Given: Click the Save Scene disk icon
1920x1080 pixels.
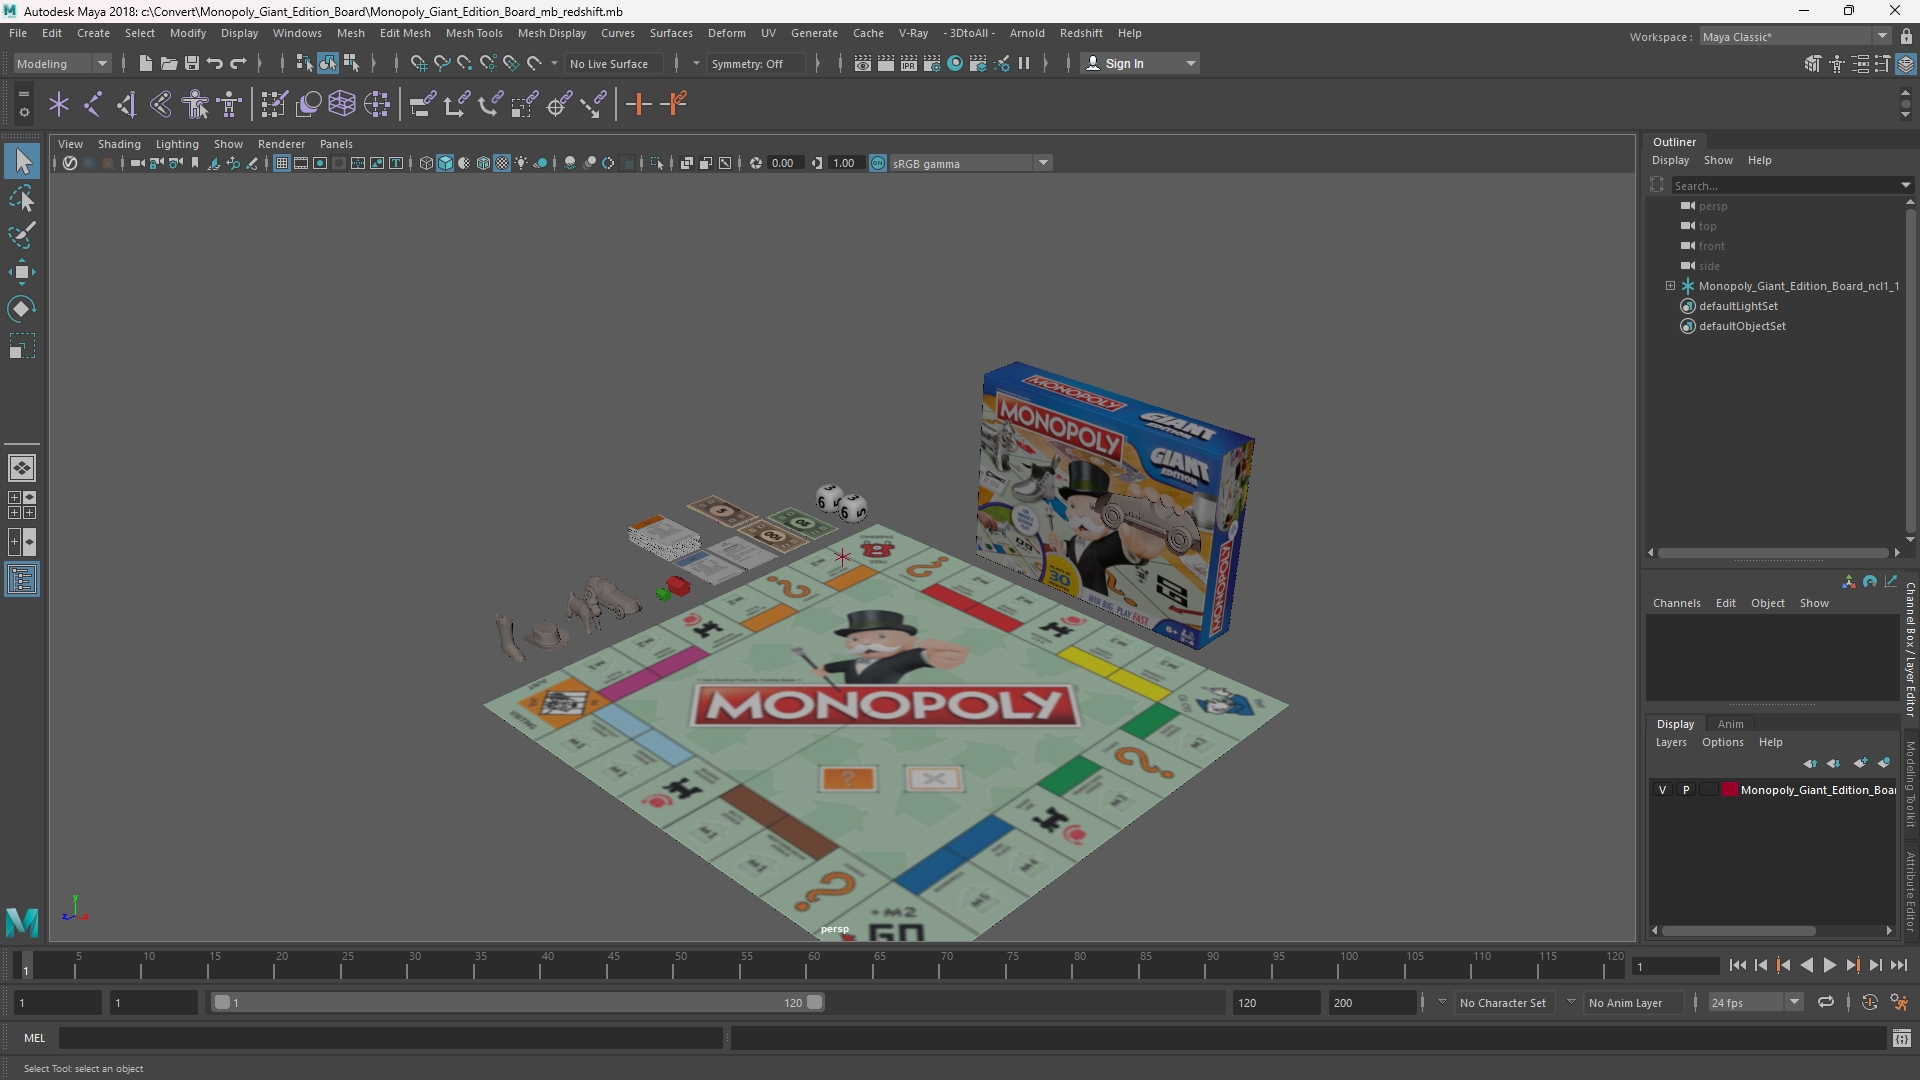Looking at the screenshot, I should pos(192,63).
